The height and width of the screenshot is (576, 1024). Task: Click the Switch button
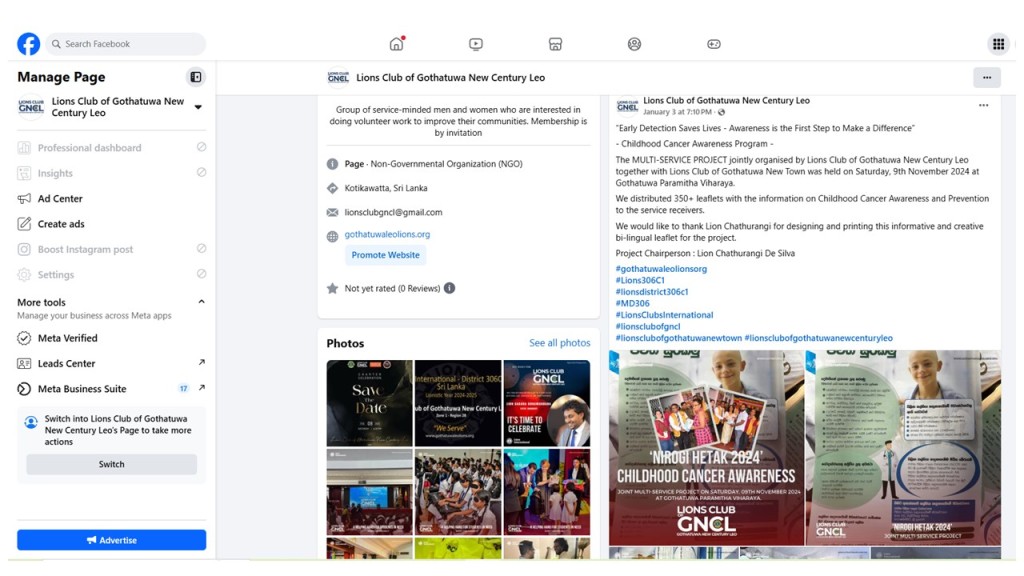(x=112, y=464)
